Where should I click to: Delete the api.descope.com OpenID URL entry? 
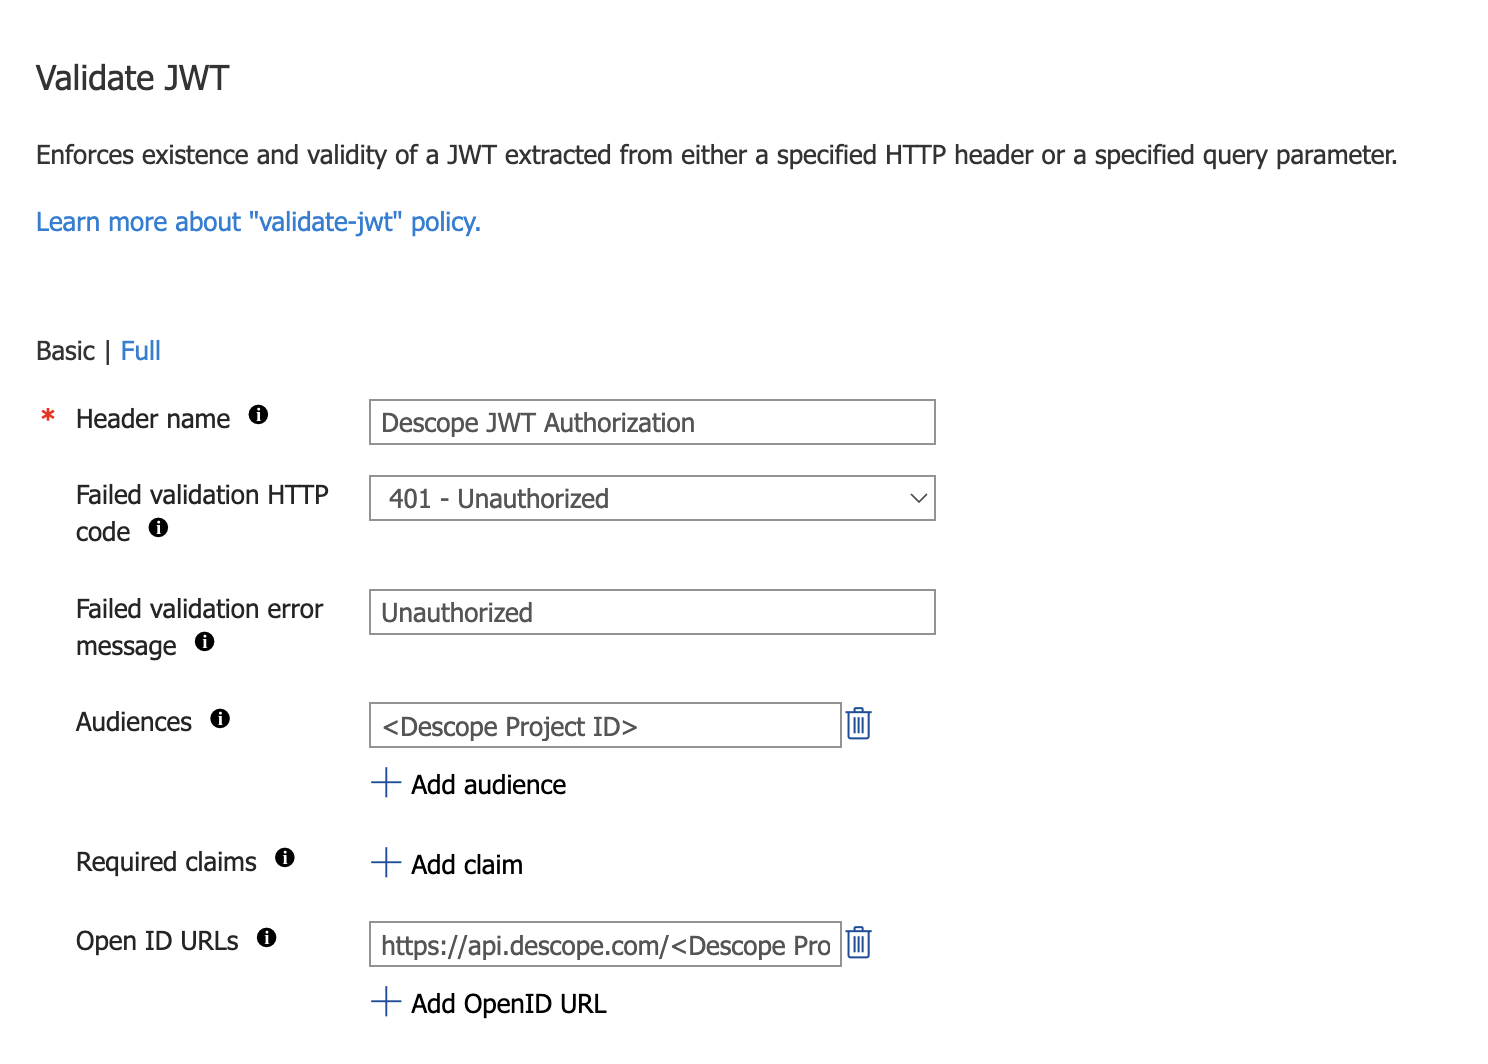tap(858, 943)
